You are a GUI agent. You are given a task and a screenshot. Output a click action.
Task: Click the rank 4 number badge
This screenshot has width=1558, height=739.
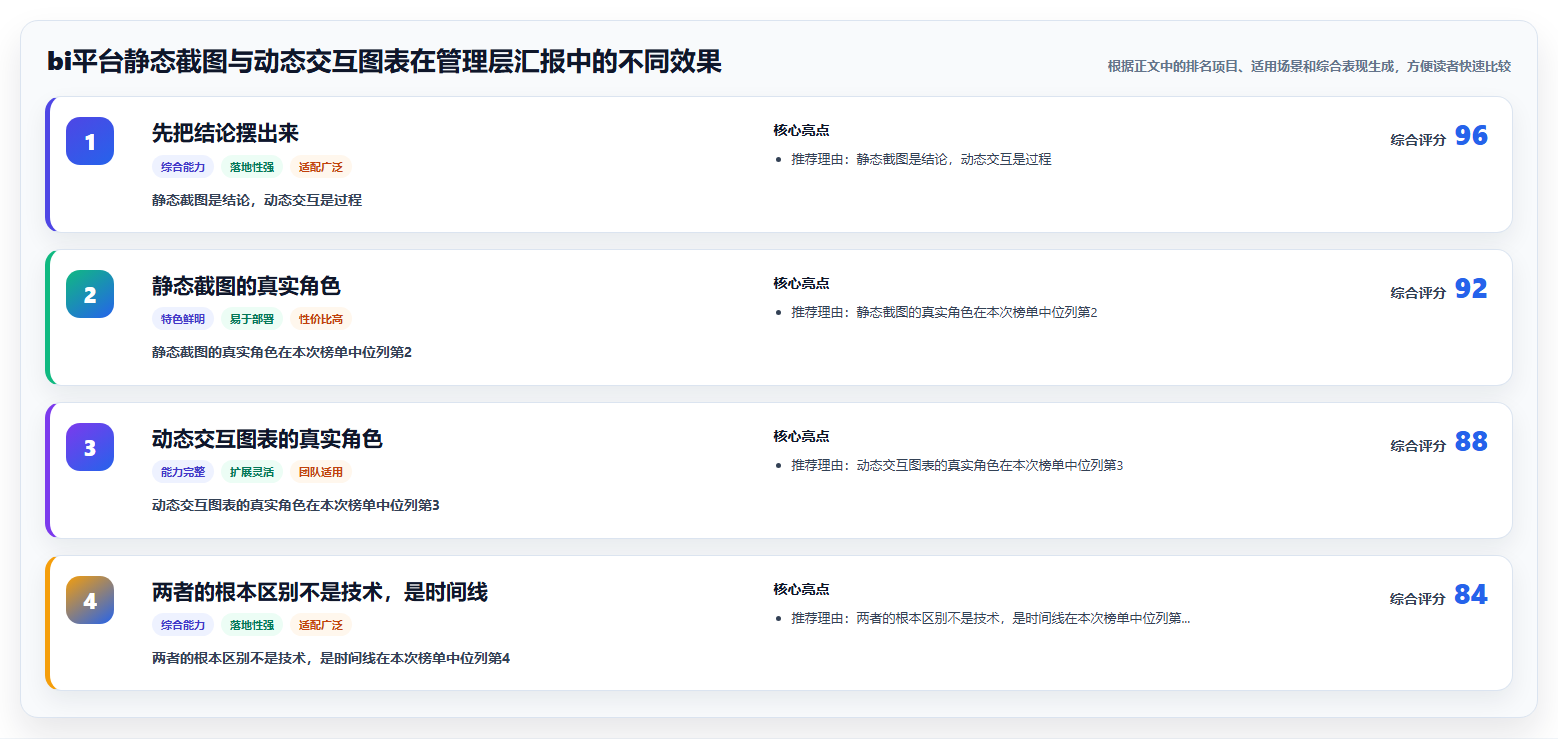pyautogui.click(x=90, y=600)
